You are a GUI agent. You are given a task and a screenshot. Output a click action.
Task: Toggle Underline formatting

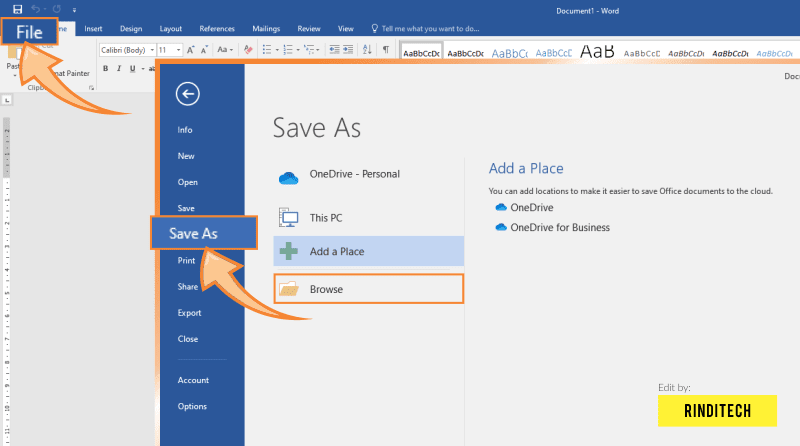tap(133, 68)
